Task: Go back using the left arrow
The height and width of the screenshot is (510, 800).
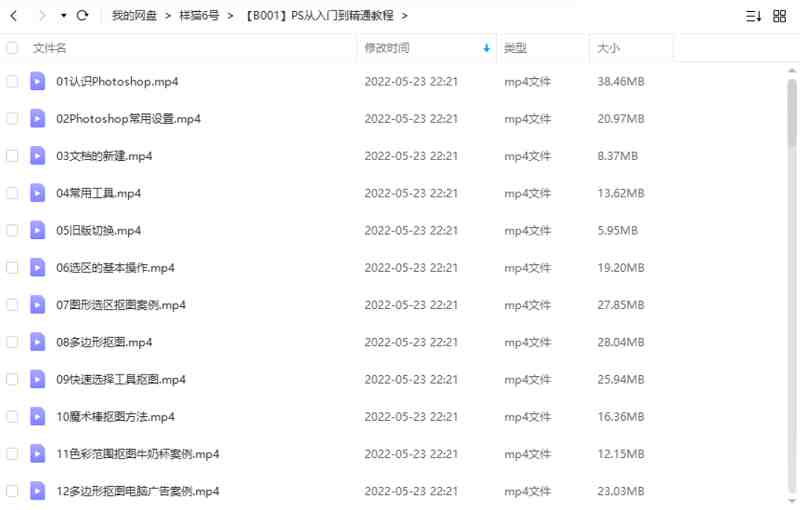Action: click(x=14, y=16)
